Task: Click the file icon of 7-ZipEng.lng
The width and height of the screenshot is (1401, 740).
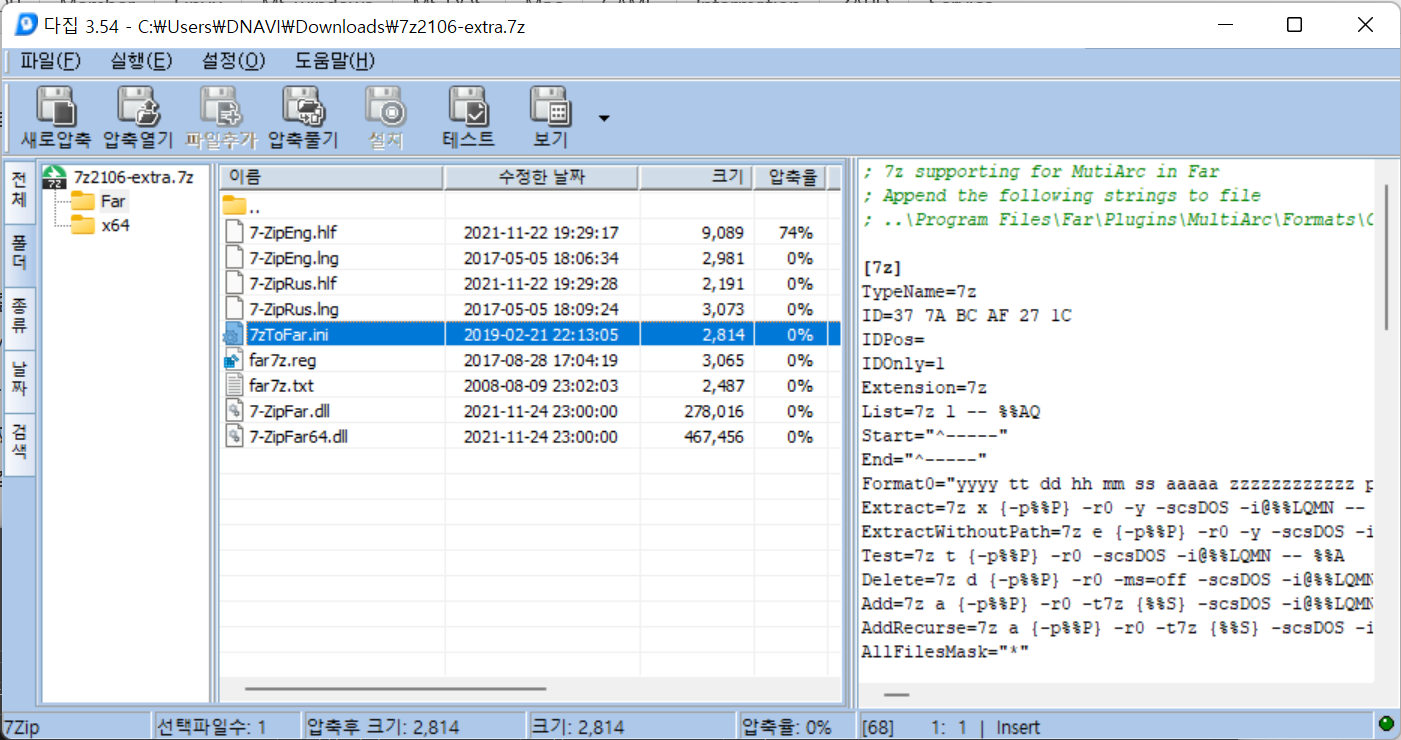Action: pos(234,258)
